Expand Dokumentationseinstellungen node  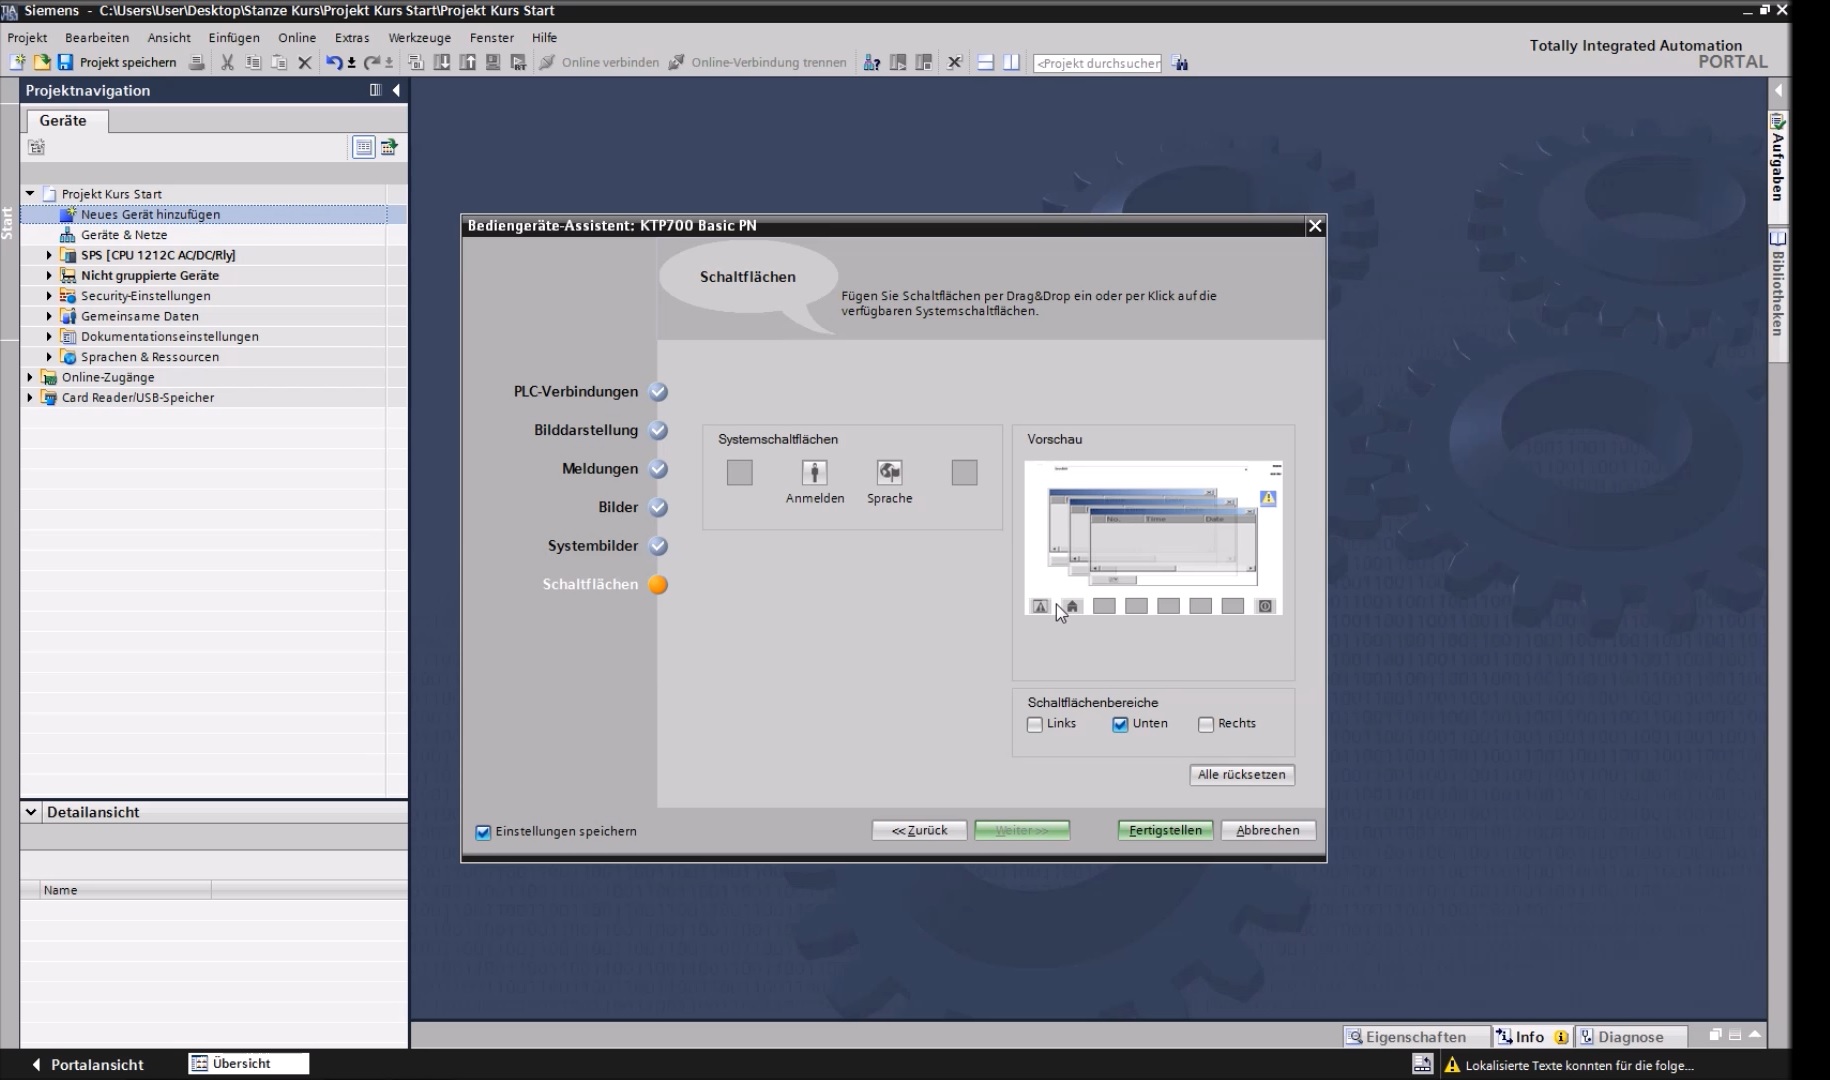point(49,336)
